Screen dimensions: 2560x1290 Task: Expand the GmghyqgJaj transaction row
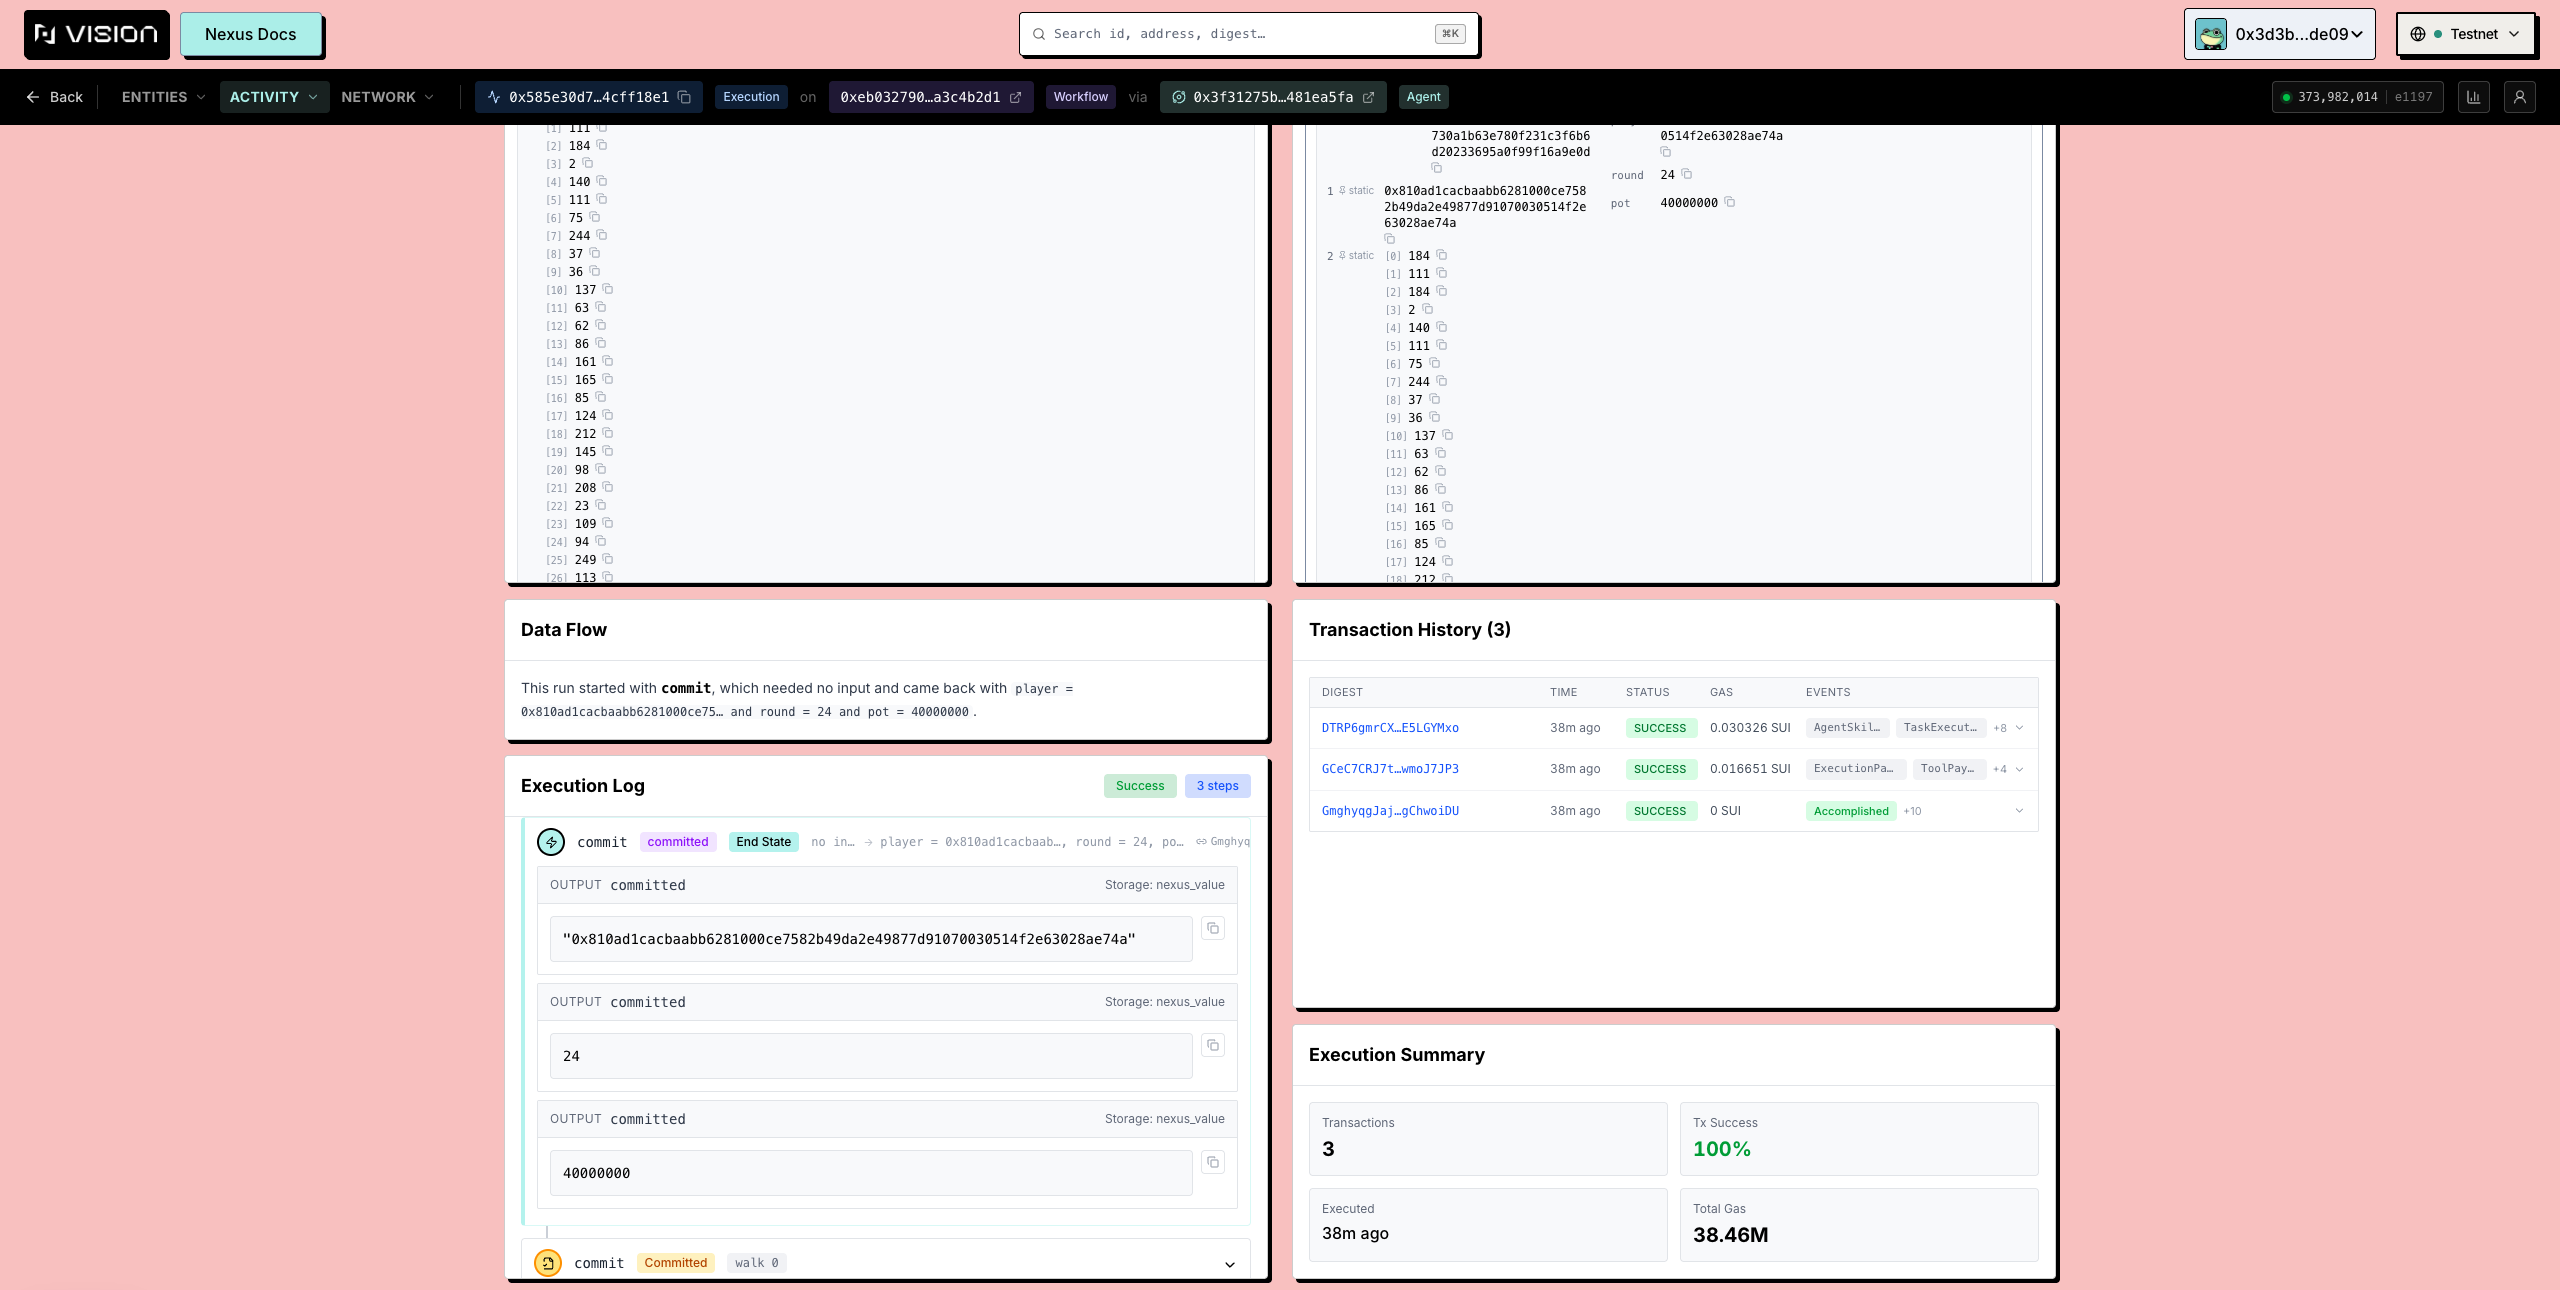pos(2019,811)
